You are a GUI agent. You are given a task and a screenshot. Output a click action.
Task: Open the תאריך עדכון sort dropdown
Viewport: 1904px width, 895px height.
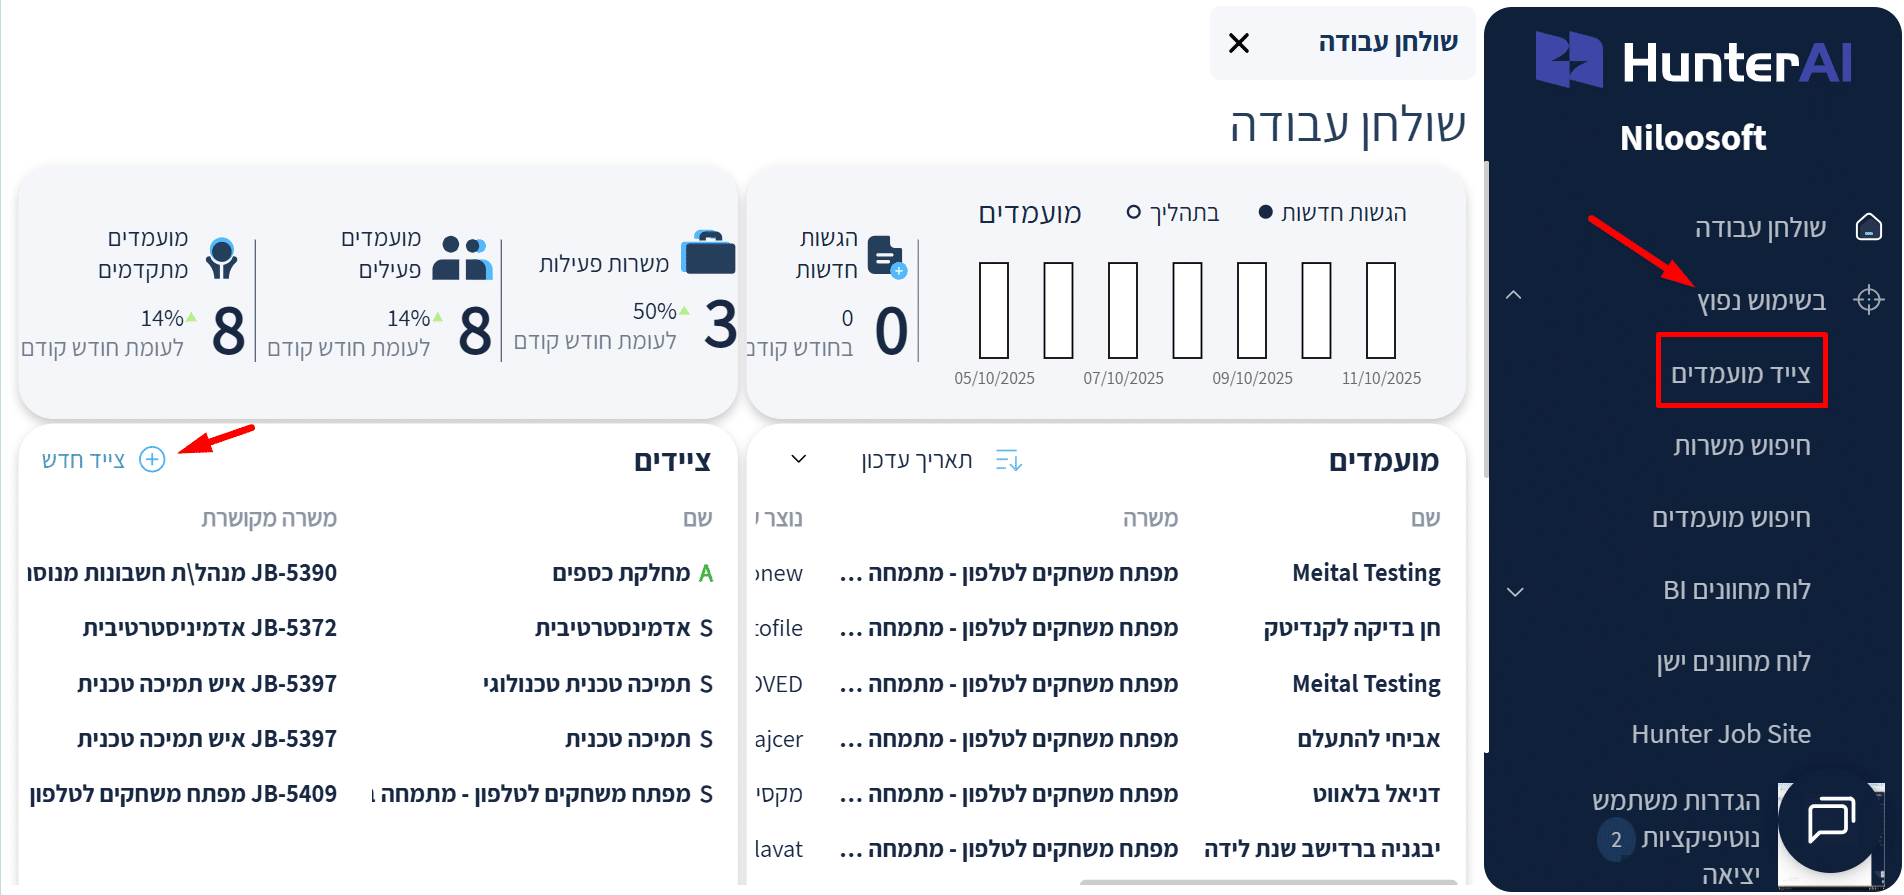(798, 459)
